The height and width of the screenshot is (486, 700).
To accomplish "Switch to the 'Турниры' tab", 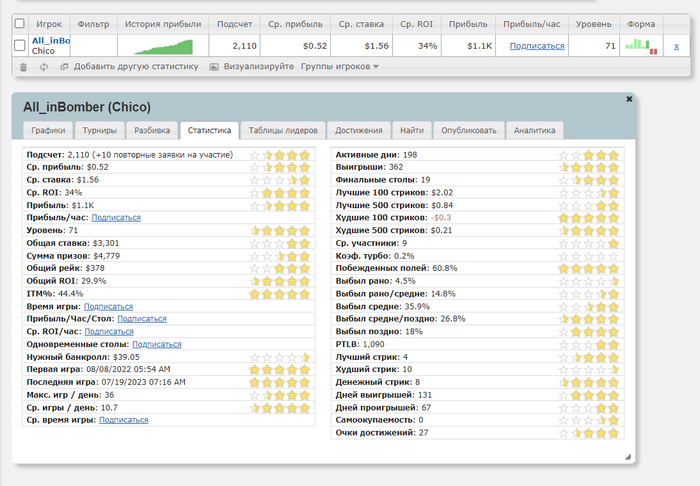I will 100,130.
